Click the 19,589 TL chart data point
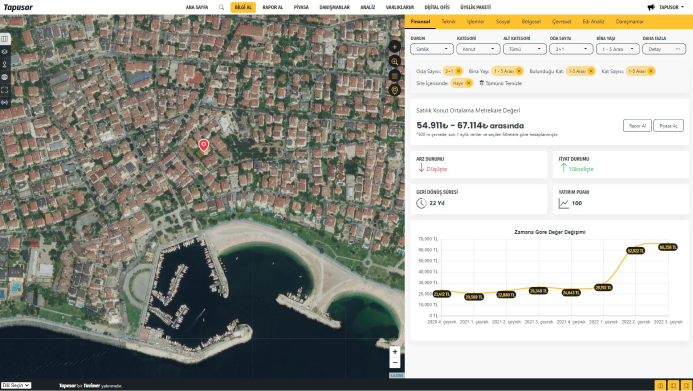 coord(474,297)
